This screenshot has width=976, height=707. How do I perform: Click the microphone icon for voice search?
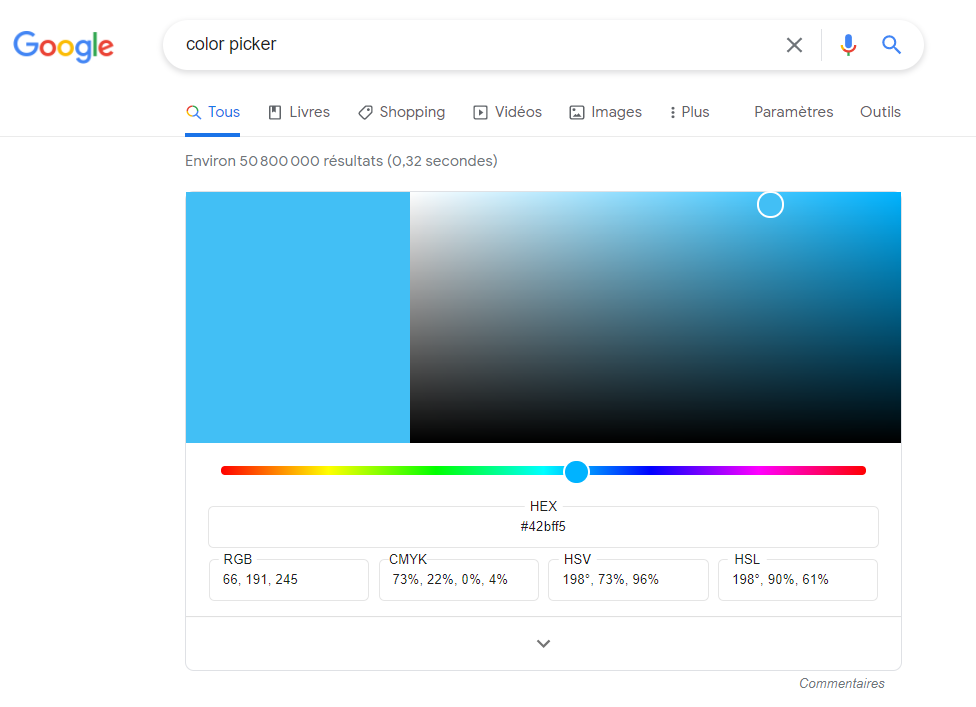848,44
